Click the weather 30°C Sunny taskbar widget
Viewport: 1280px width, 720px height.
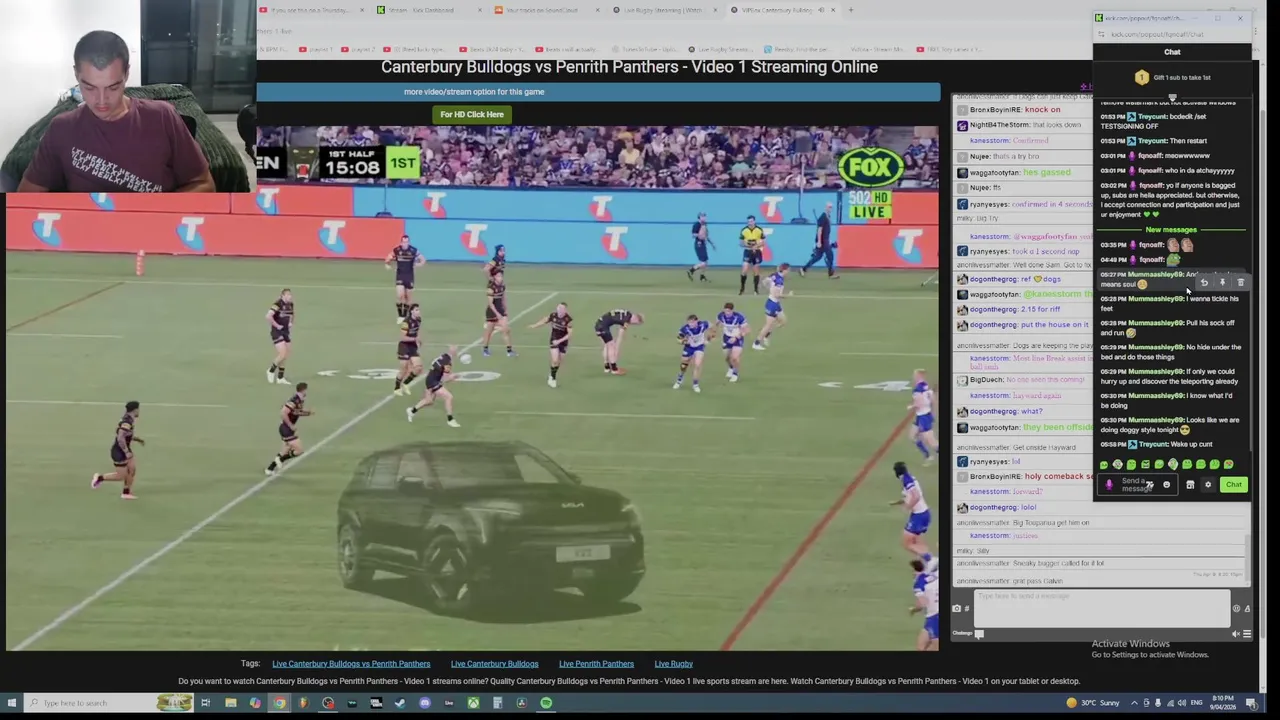[x=1095, y=703]
